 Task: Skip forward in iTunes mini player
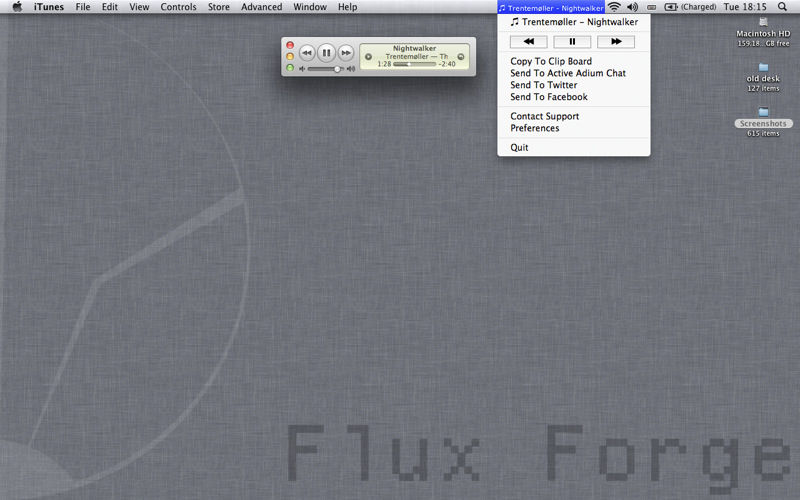tap(345, 53)
